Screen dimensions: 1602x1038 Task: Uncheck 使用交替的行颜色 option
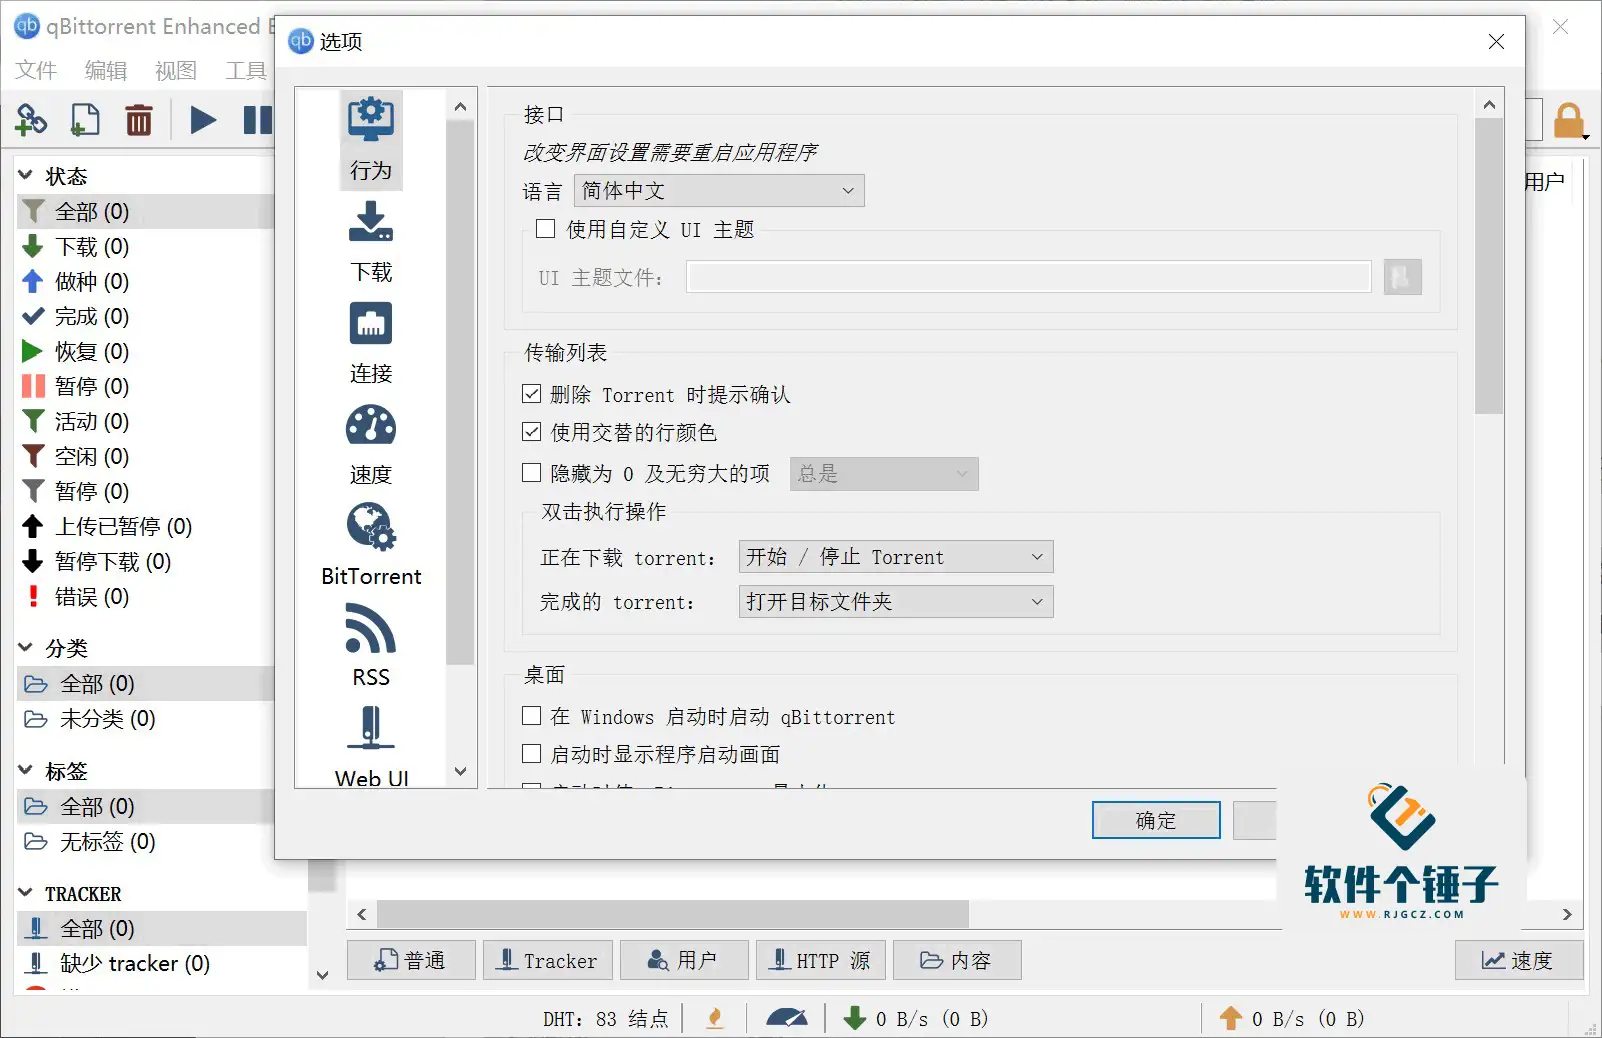532,432
